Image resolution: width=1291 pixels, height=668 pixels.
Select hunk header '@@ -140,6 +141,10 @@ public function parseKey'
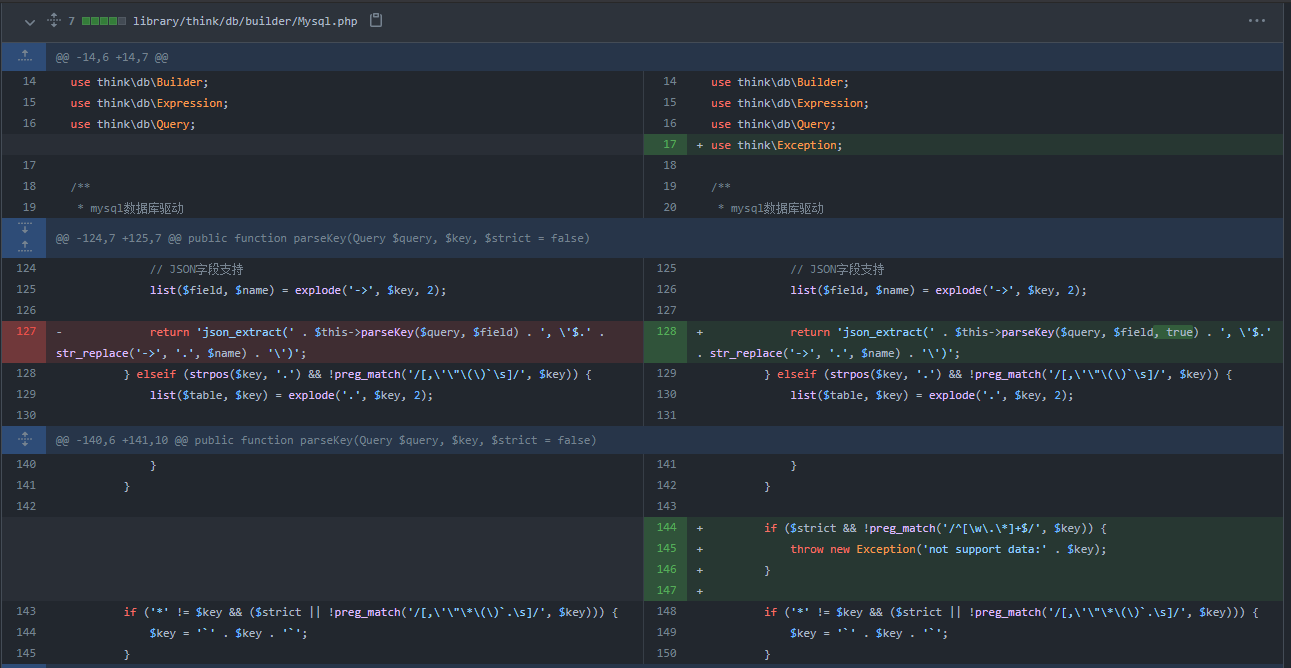point(326,440)
